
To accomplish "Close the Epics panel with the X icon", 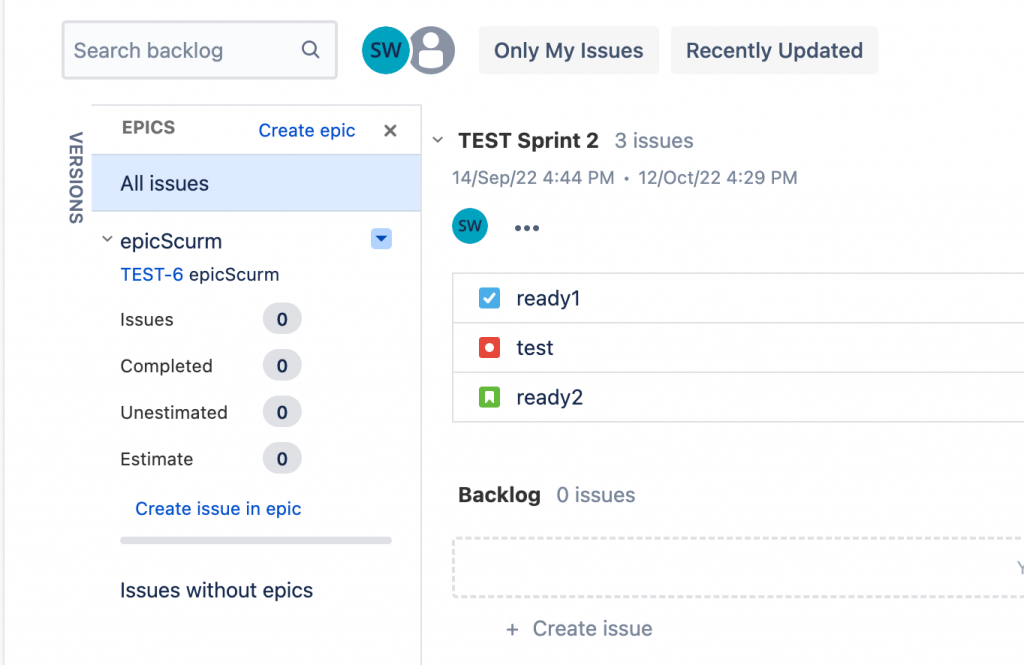I will (x=391, y=130).
